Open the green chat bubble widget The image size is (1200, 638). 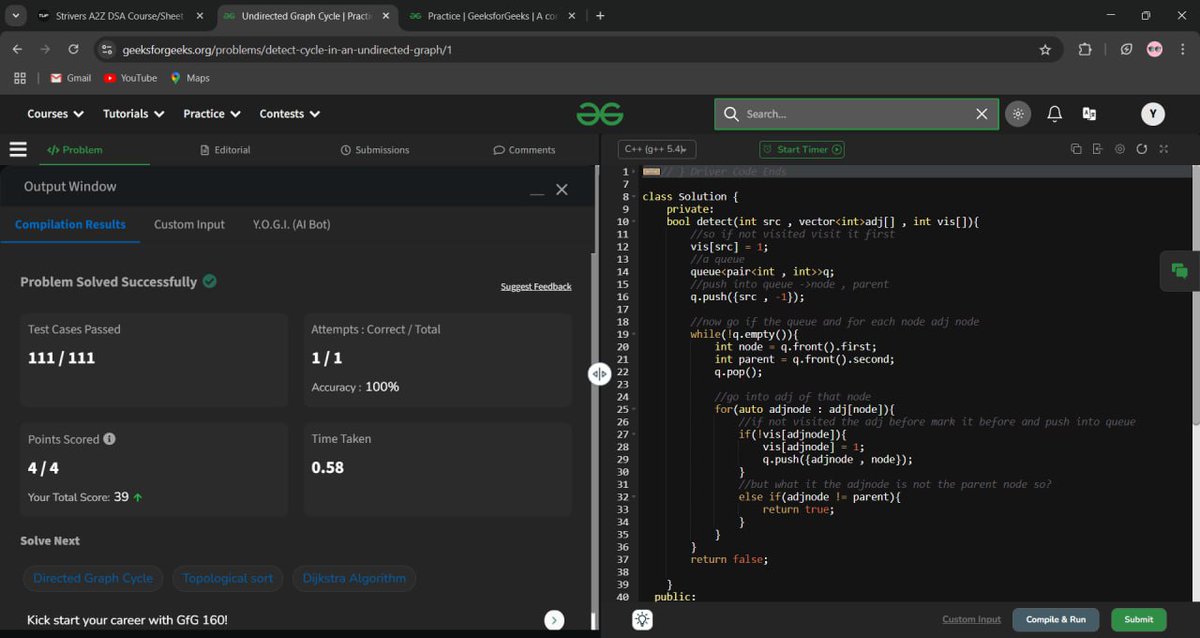click(x=1180, y=270)
